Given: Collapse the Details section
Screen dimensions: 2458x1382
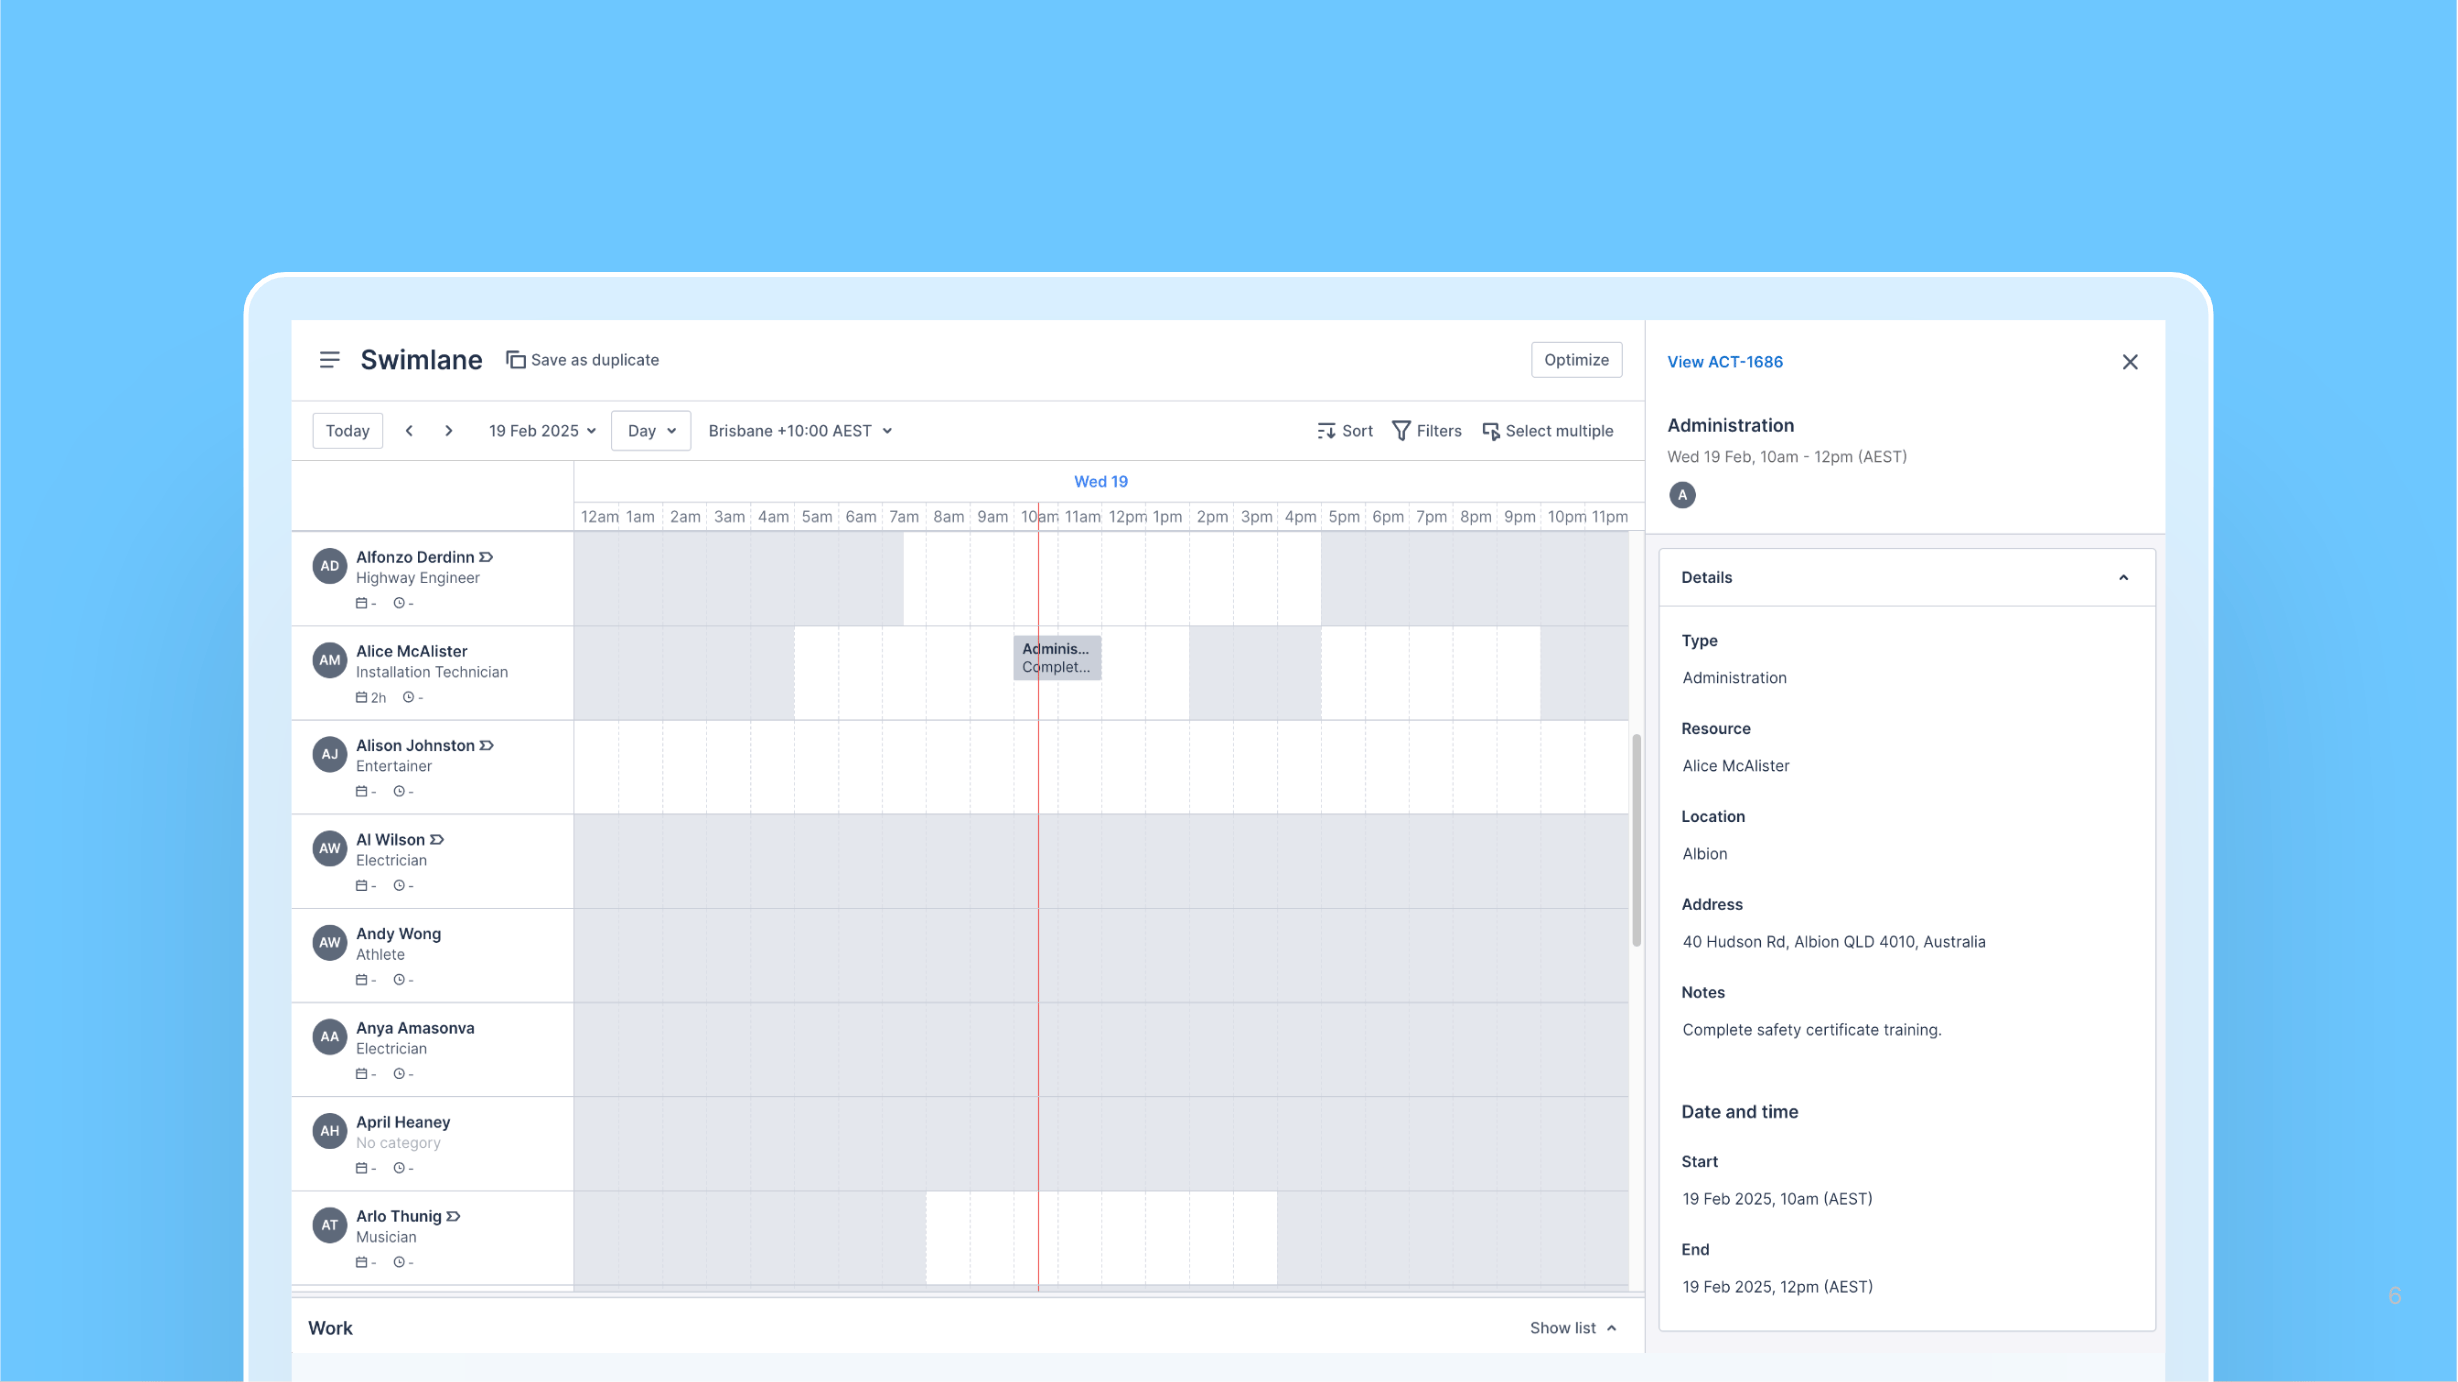Looking at the screenshot, I should click(2123, 578).
